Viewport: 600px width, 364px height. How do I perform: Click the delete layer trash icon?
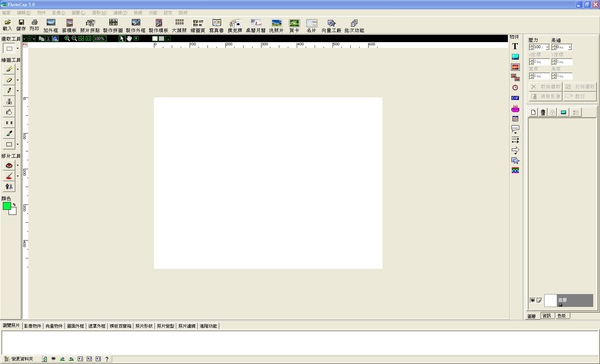[543, 112]
